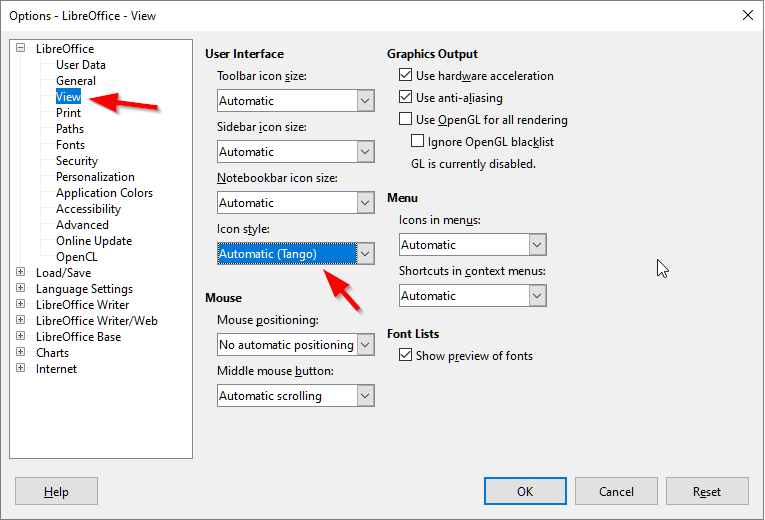The image size is (765, 520).
Task: Open the Online Update page
Action: point(94,241)
